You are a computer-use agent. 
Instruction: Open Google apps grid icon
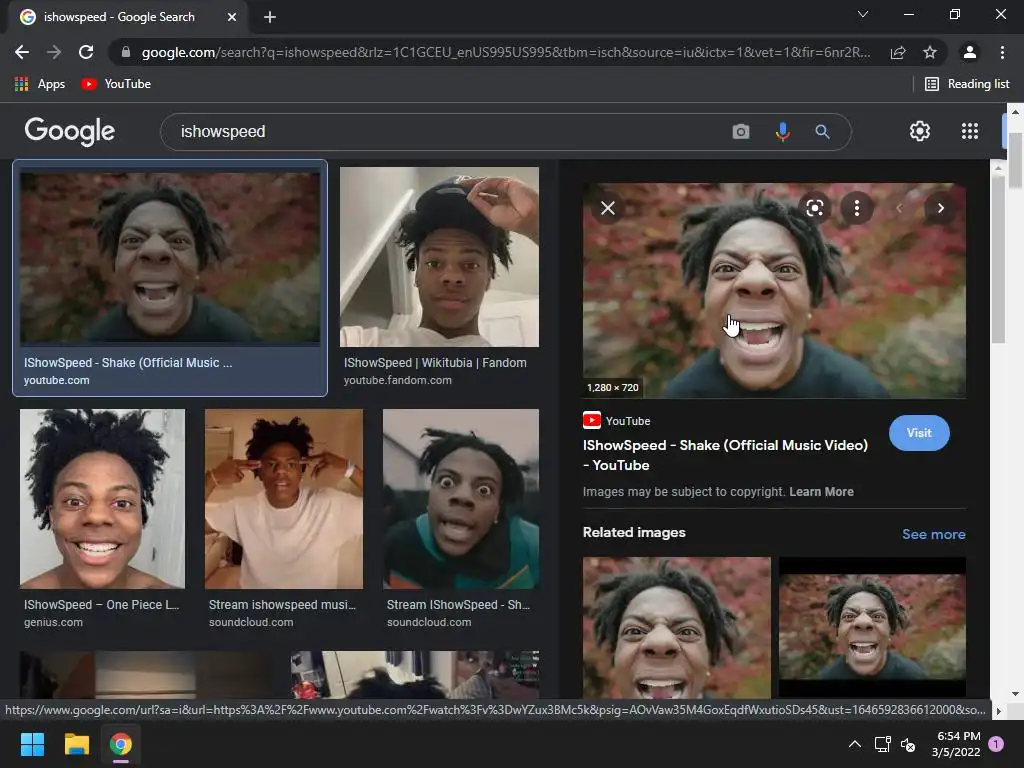pyautogui.click(x=970, y=131)
